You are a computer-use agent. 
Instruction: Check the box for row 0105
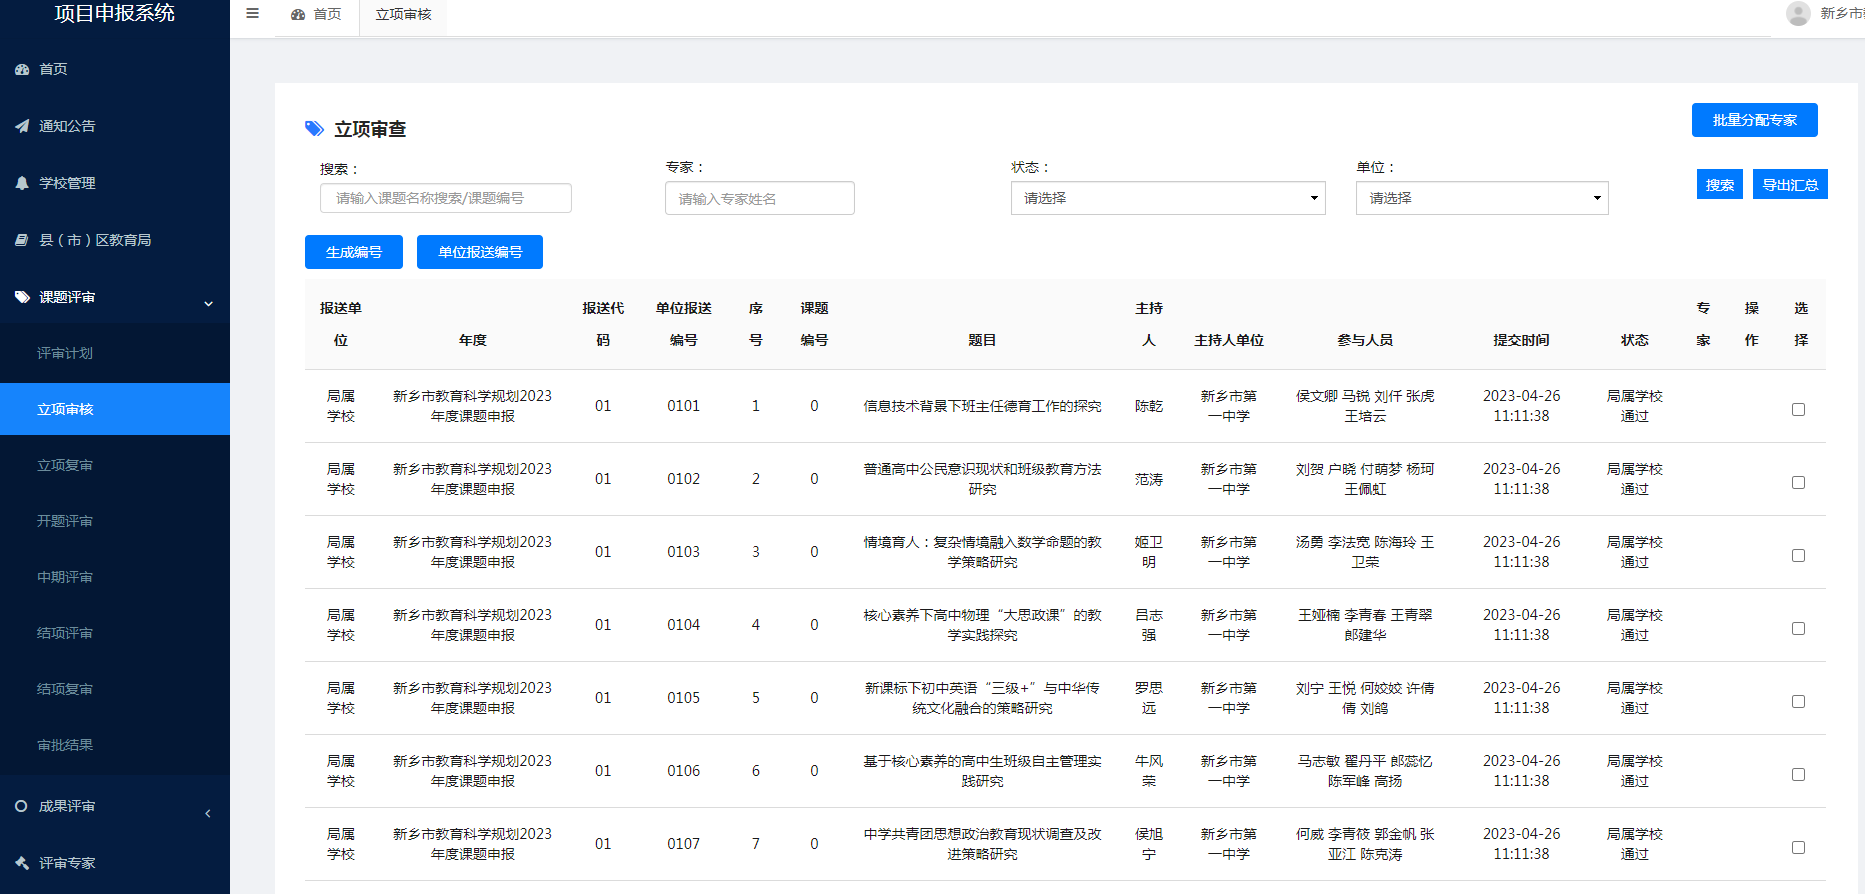pos(1798,701)
